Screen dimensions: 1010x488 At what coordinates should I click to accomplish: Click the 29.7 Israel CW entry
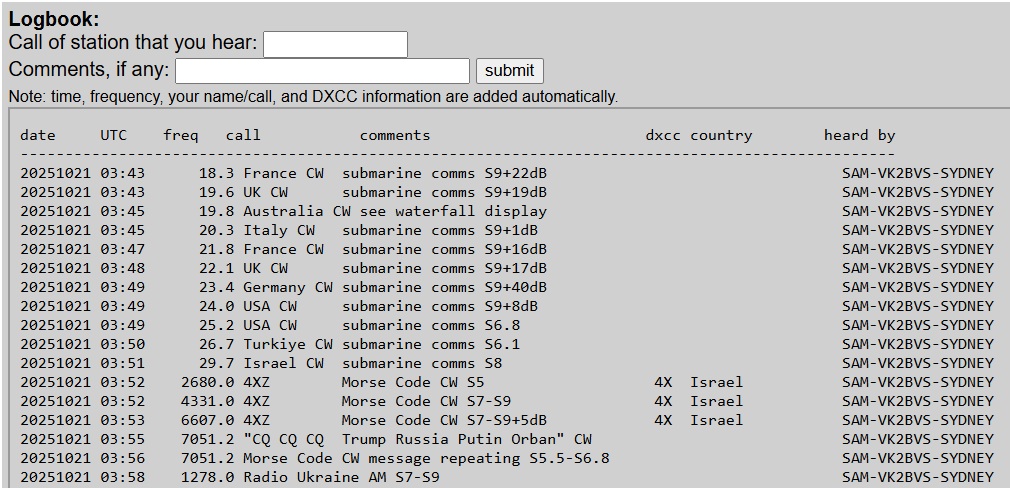(507, 363)
